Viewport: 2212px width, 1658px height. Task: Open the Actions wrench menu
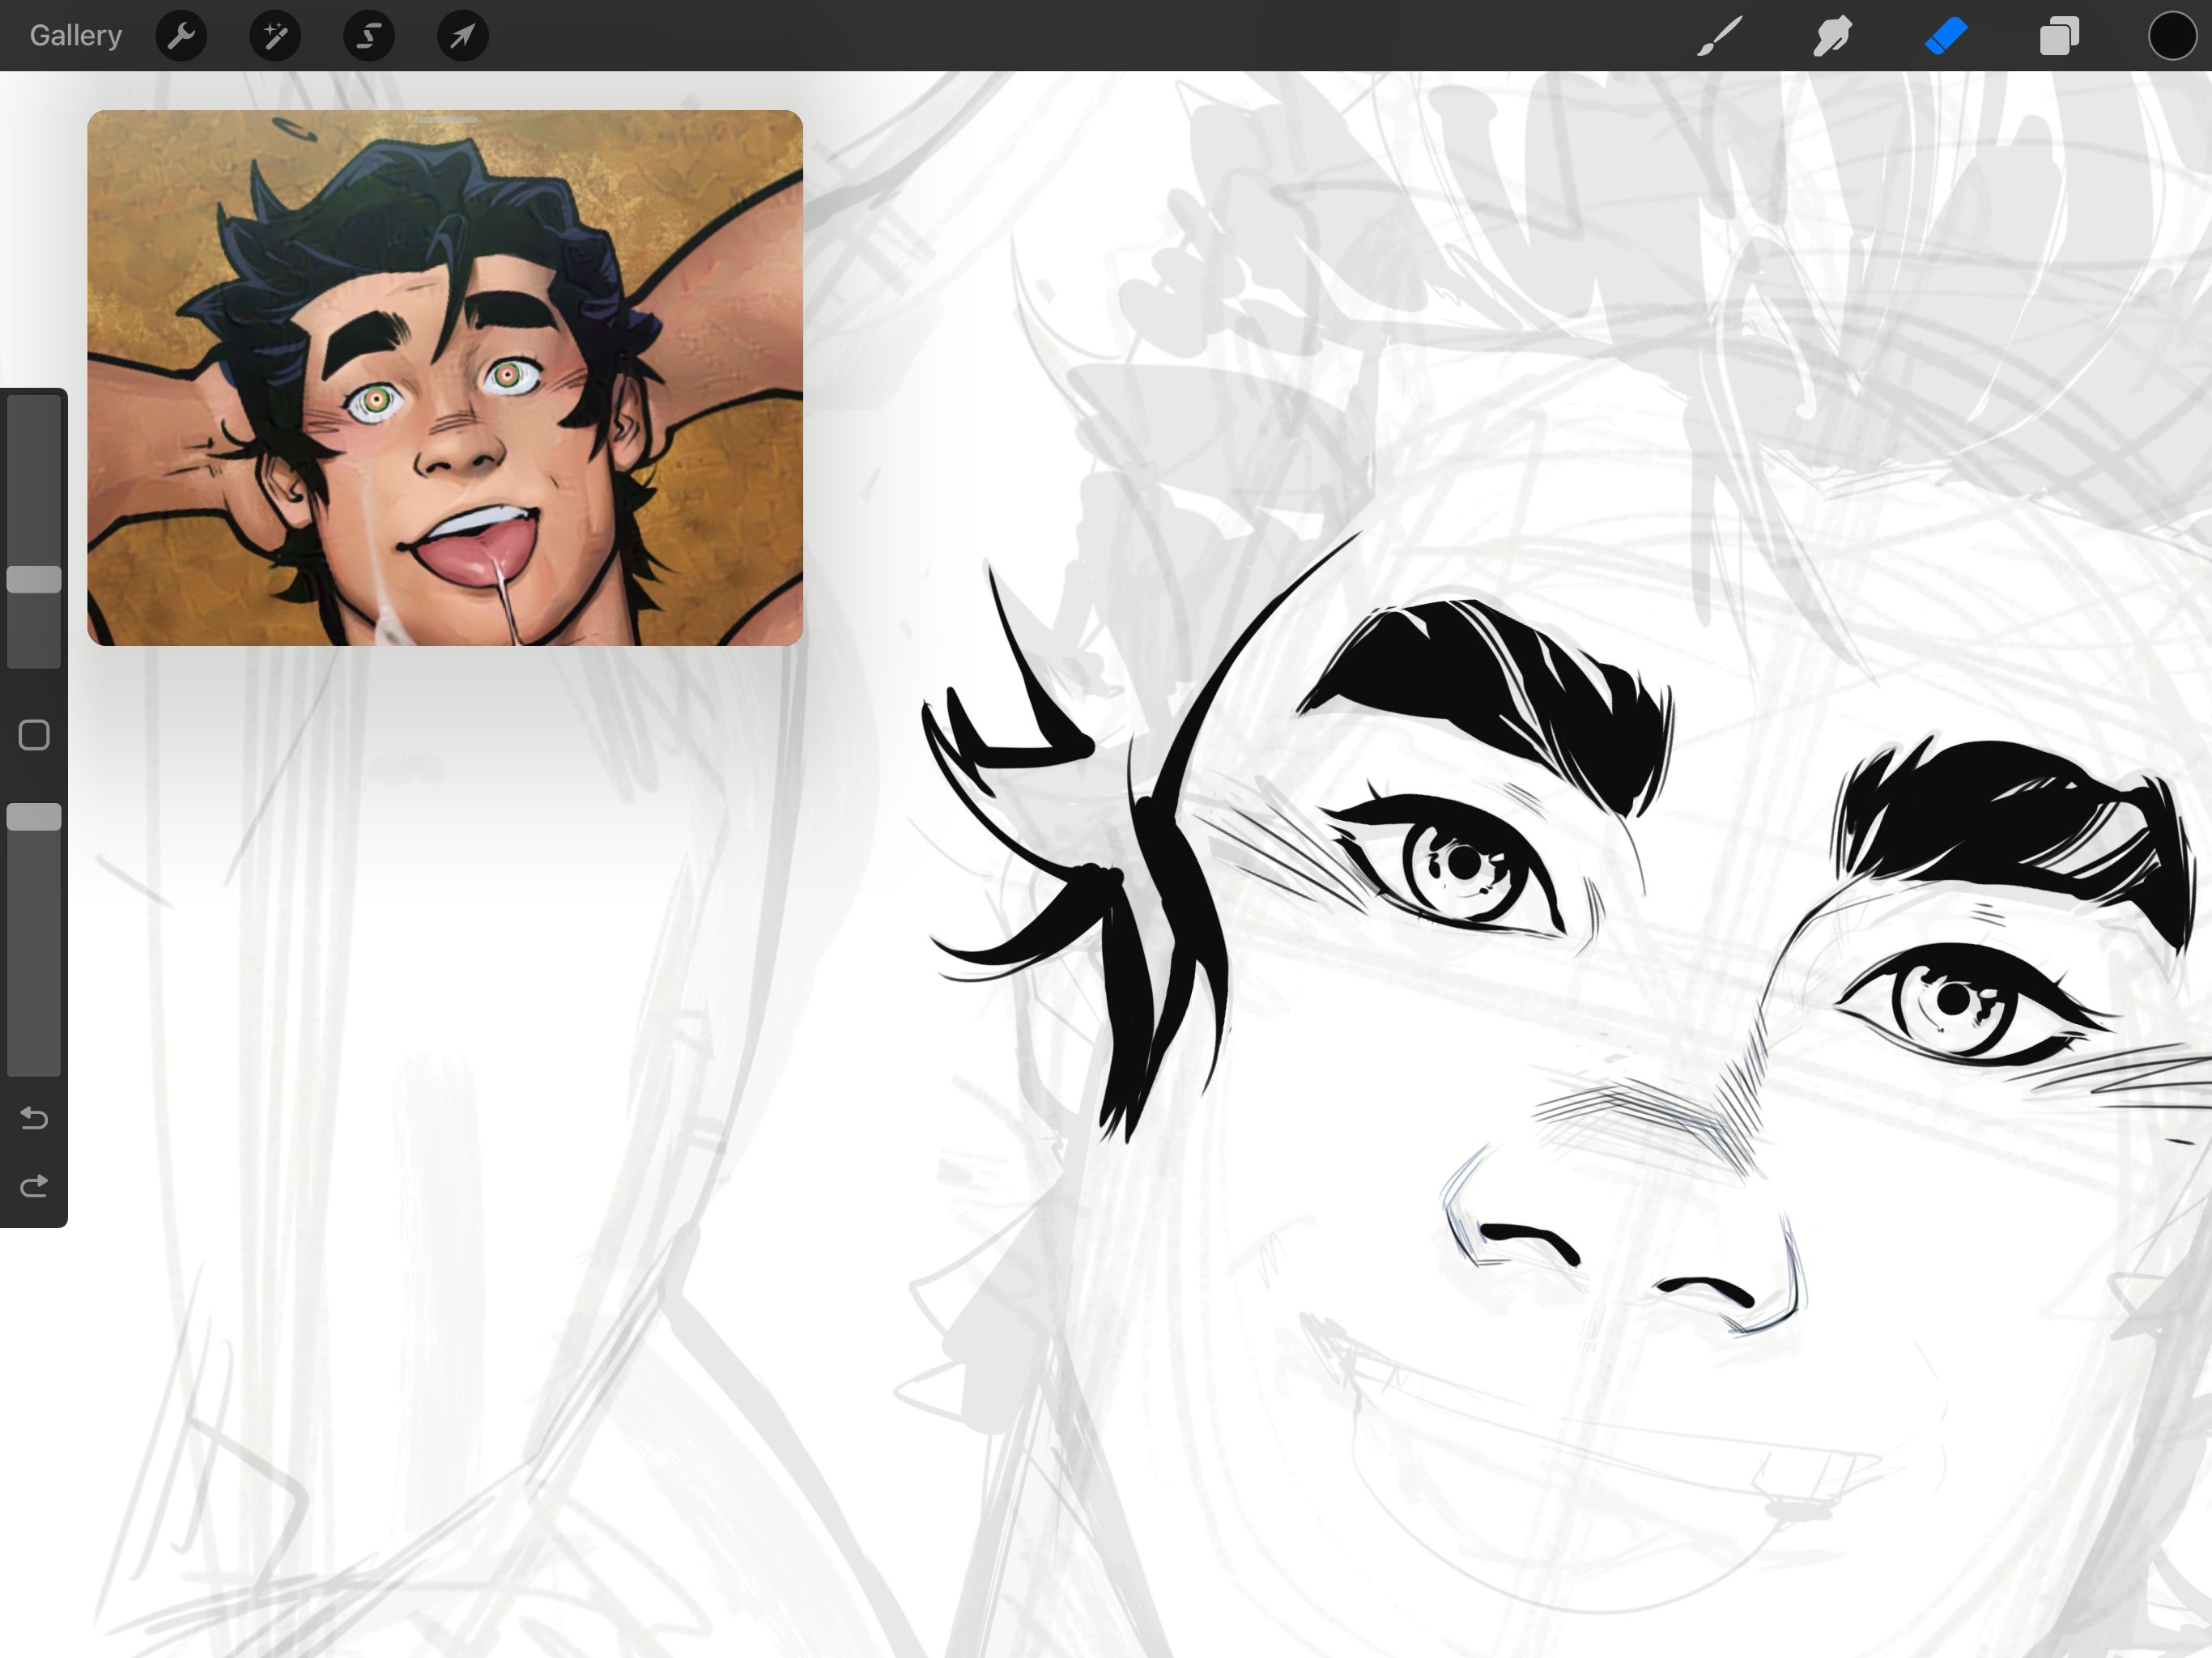181,36
